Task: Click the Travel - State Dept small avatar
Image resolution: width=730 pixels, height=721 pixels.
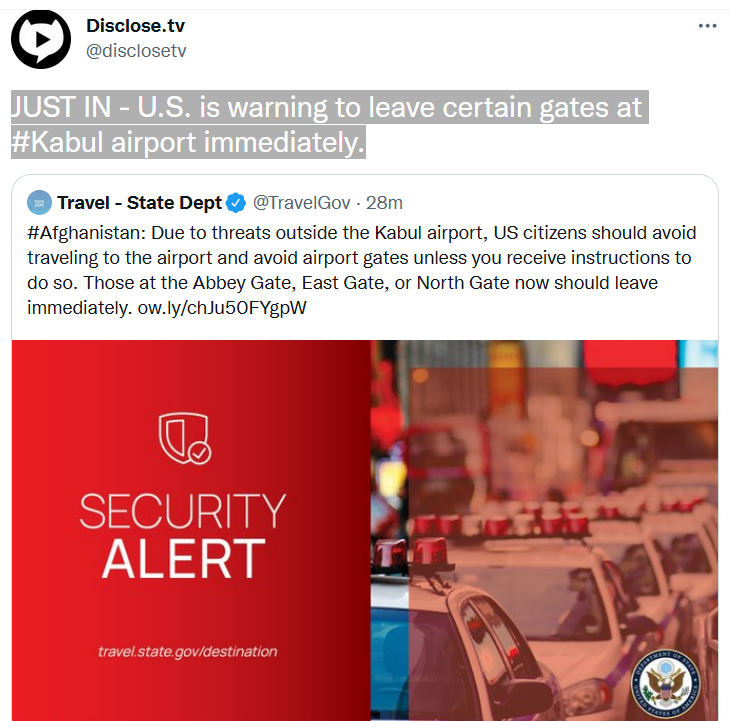Action: [x=40, y=202]
